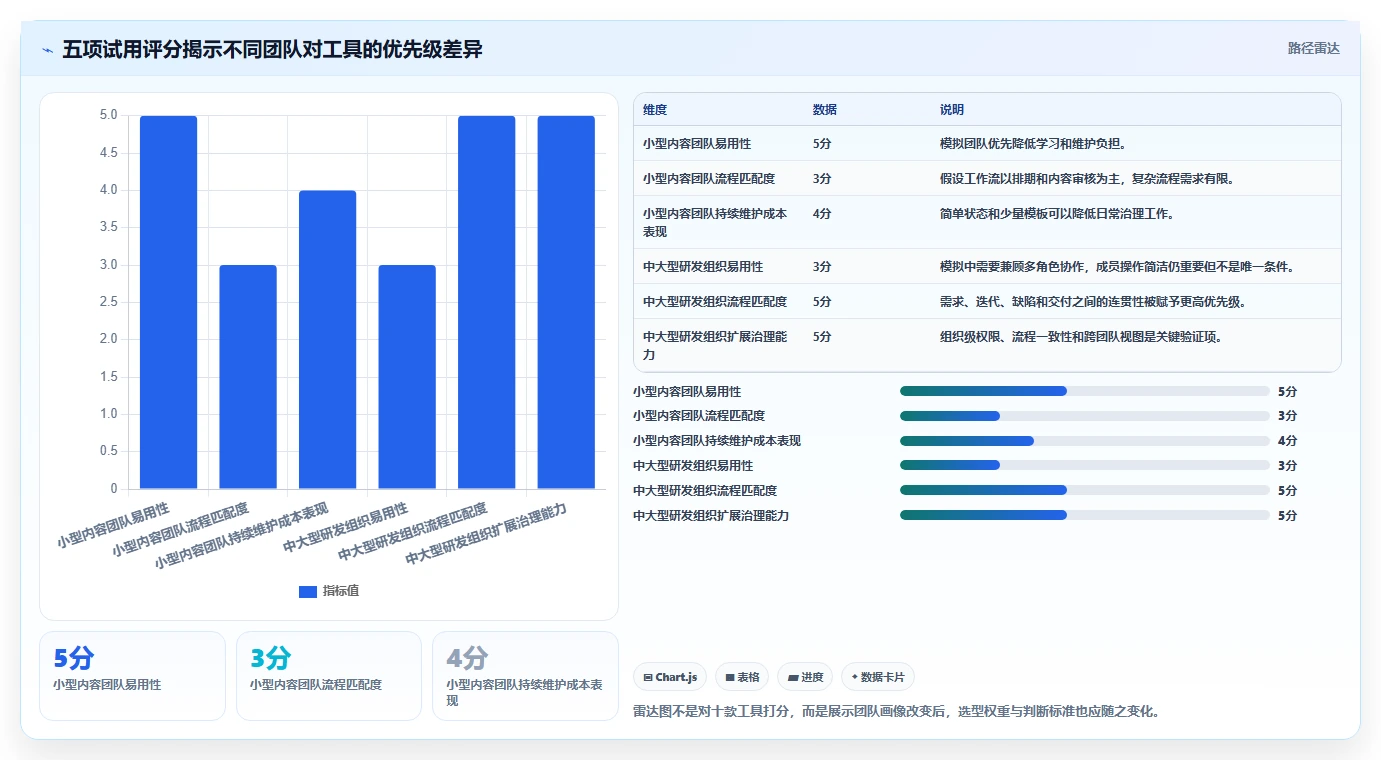Click the 中大型研发组织流程匹配度 chart bar
Viewport: 1381px width, 760px height.
487,302
